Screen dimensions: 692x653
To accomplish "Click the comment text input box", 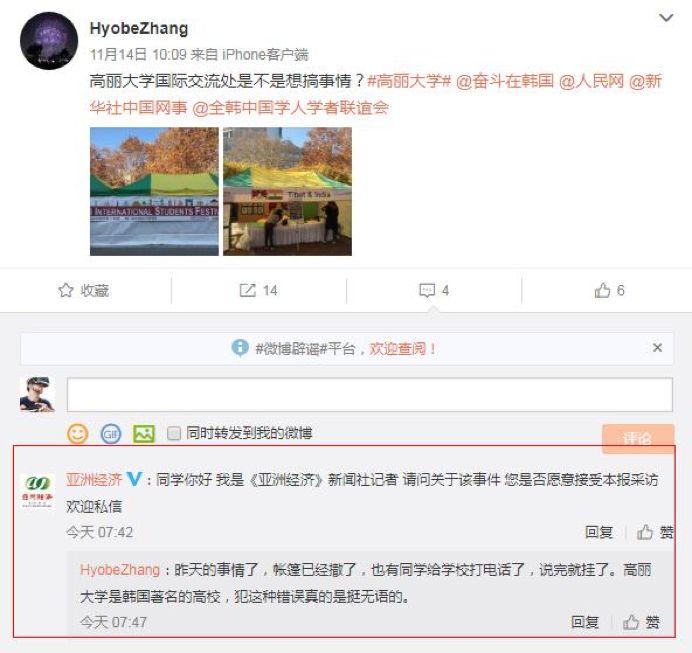I will 370,394.
